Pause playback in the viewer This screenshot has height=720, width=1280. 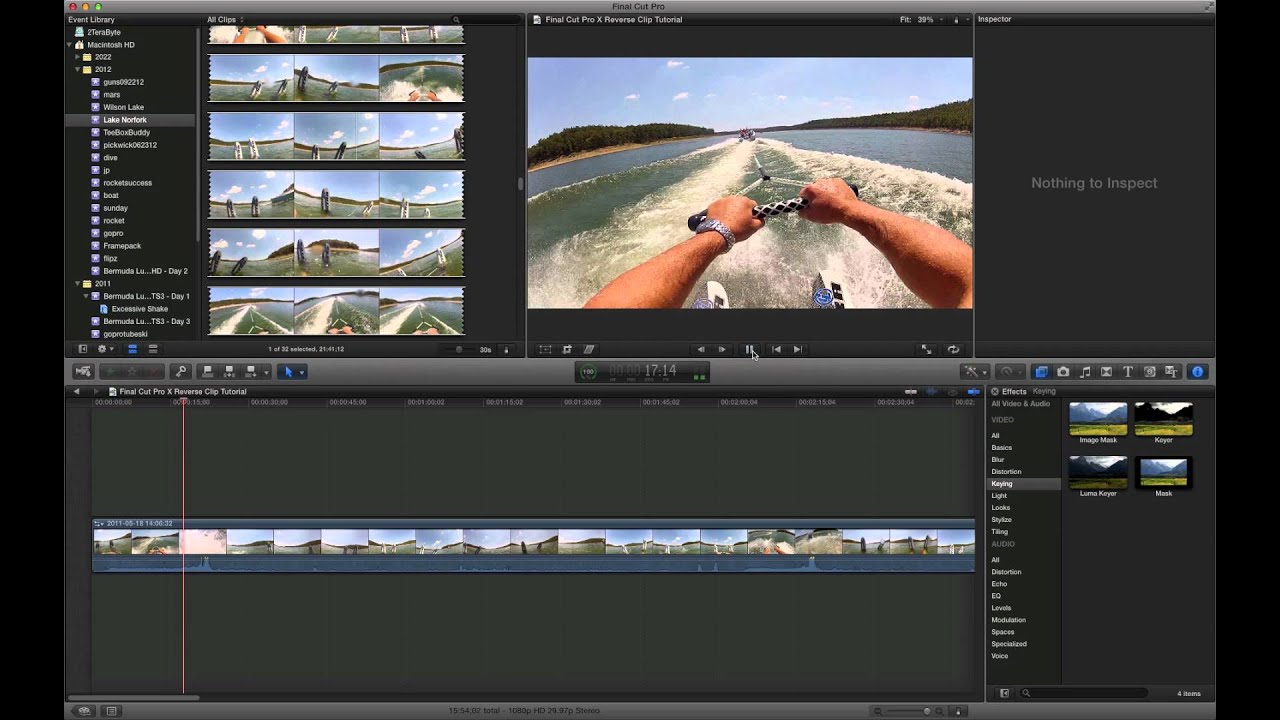coord(749,349)
